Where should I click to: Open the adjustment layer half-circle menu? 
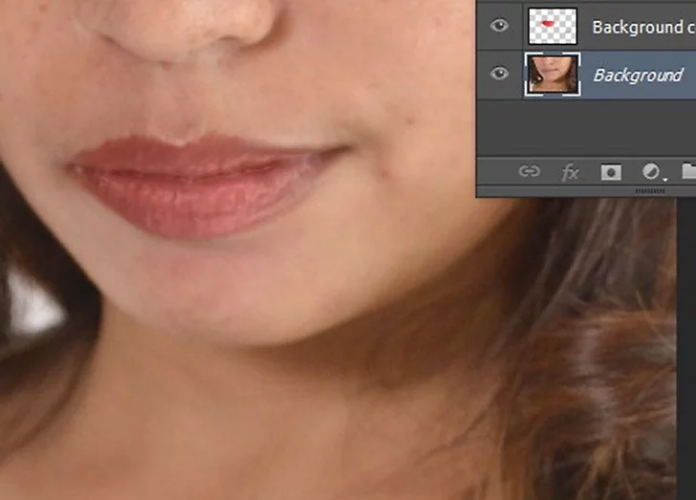(x=652, y=172)
